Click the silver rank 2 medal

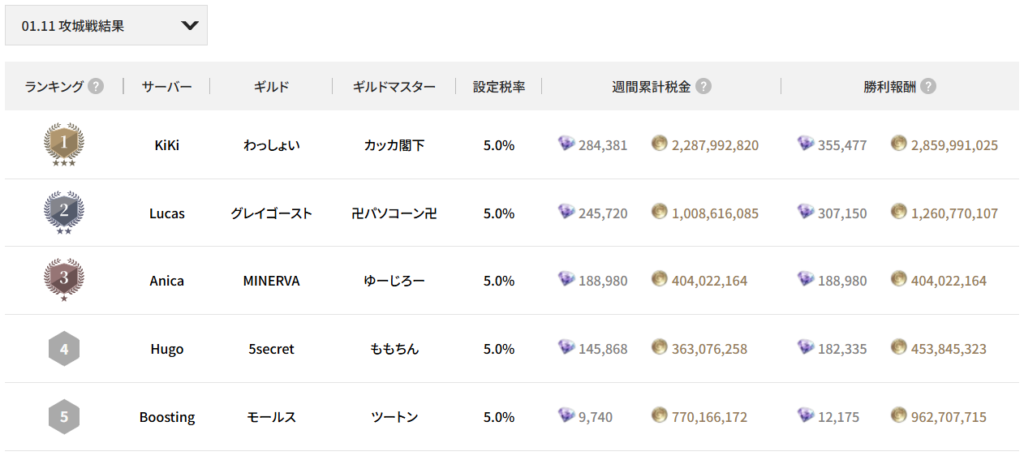(x=64, y=212)
